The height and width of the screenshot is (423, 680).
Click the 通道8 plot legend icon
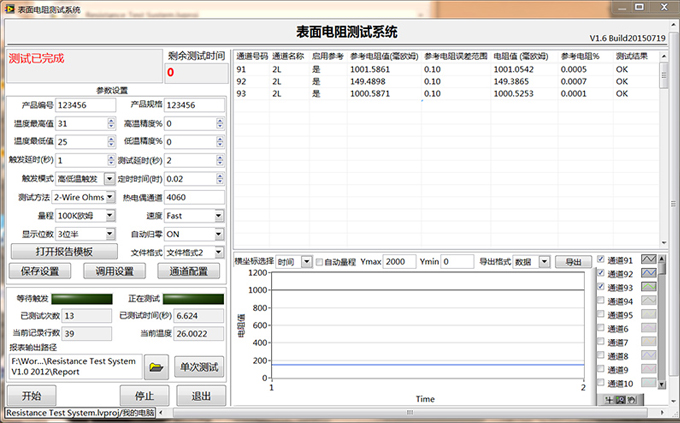[648, 356]
